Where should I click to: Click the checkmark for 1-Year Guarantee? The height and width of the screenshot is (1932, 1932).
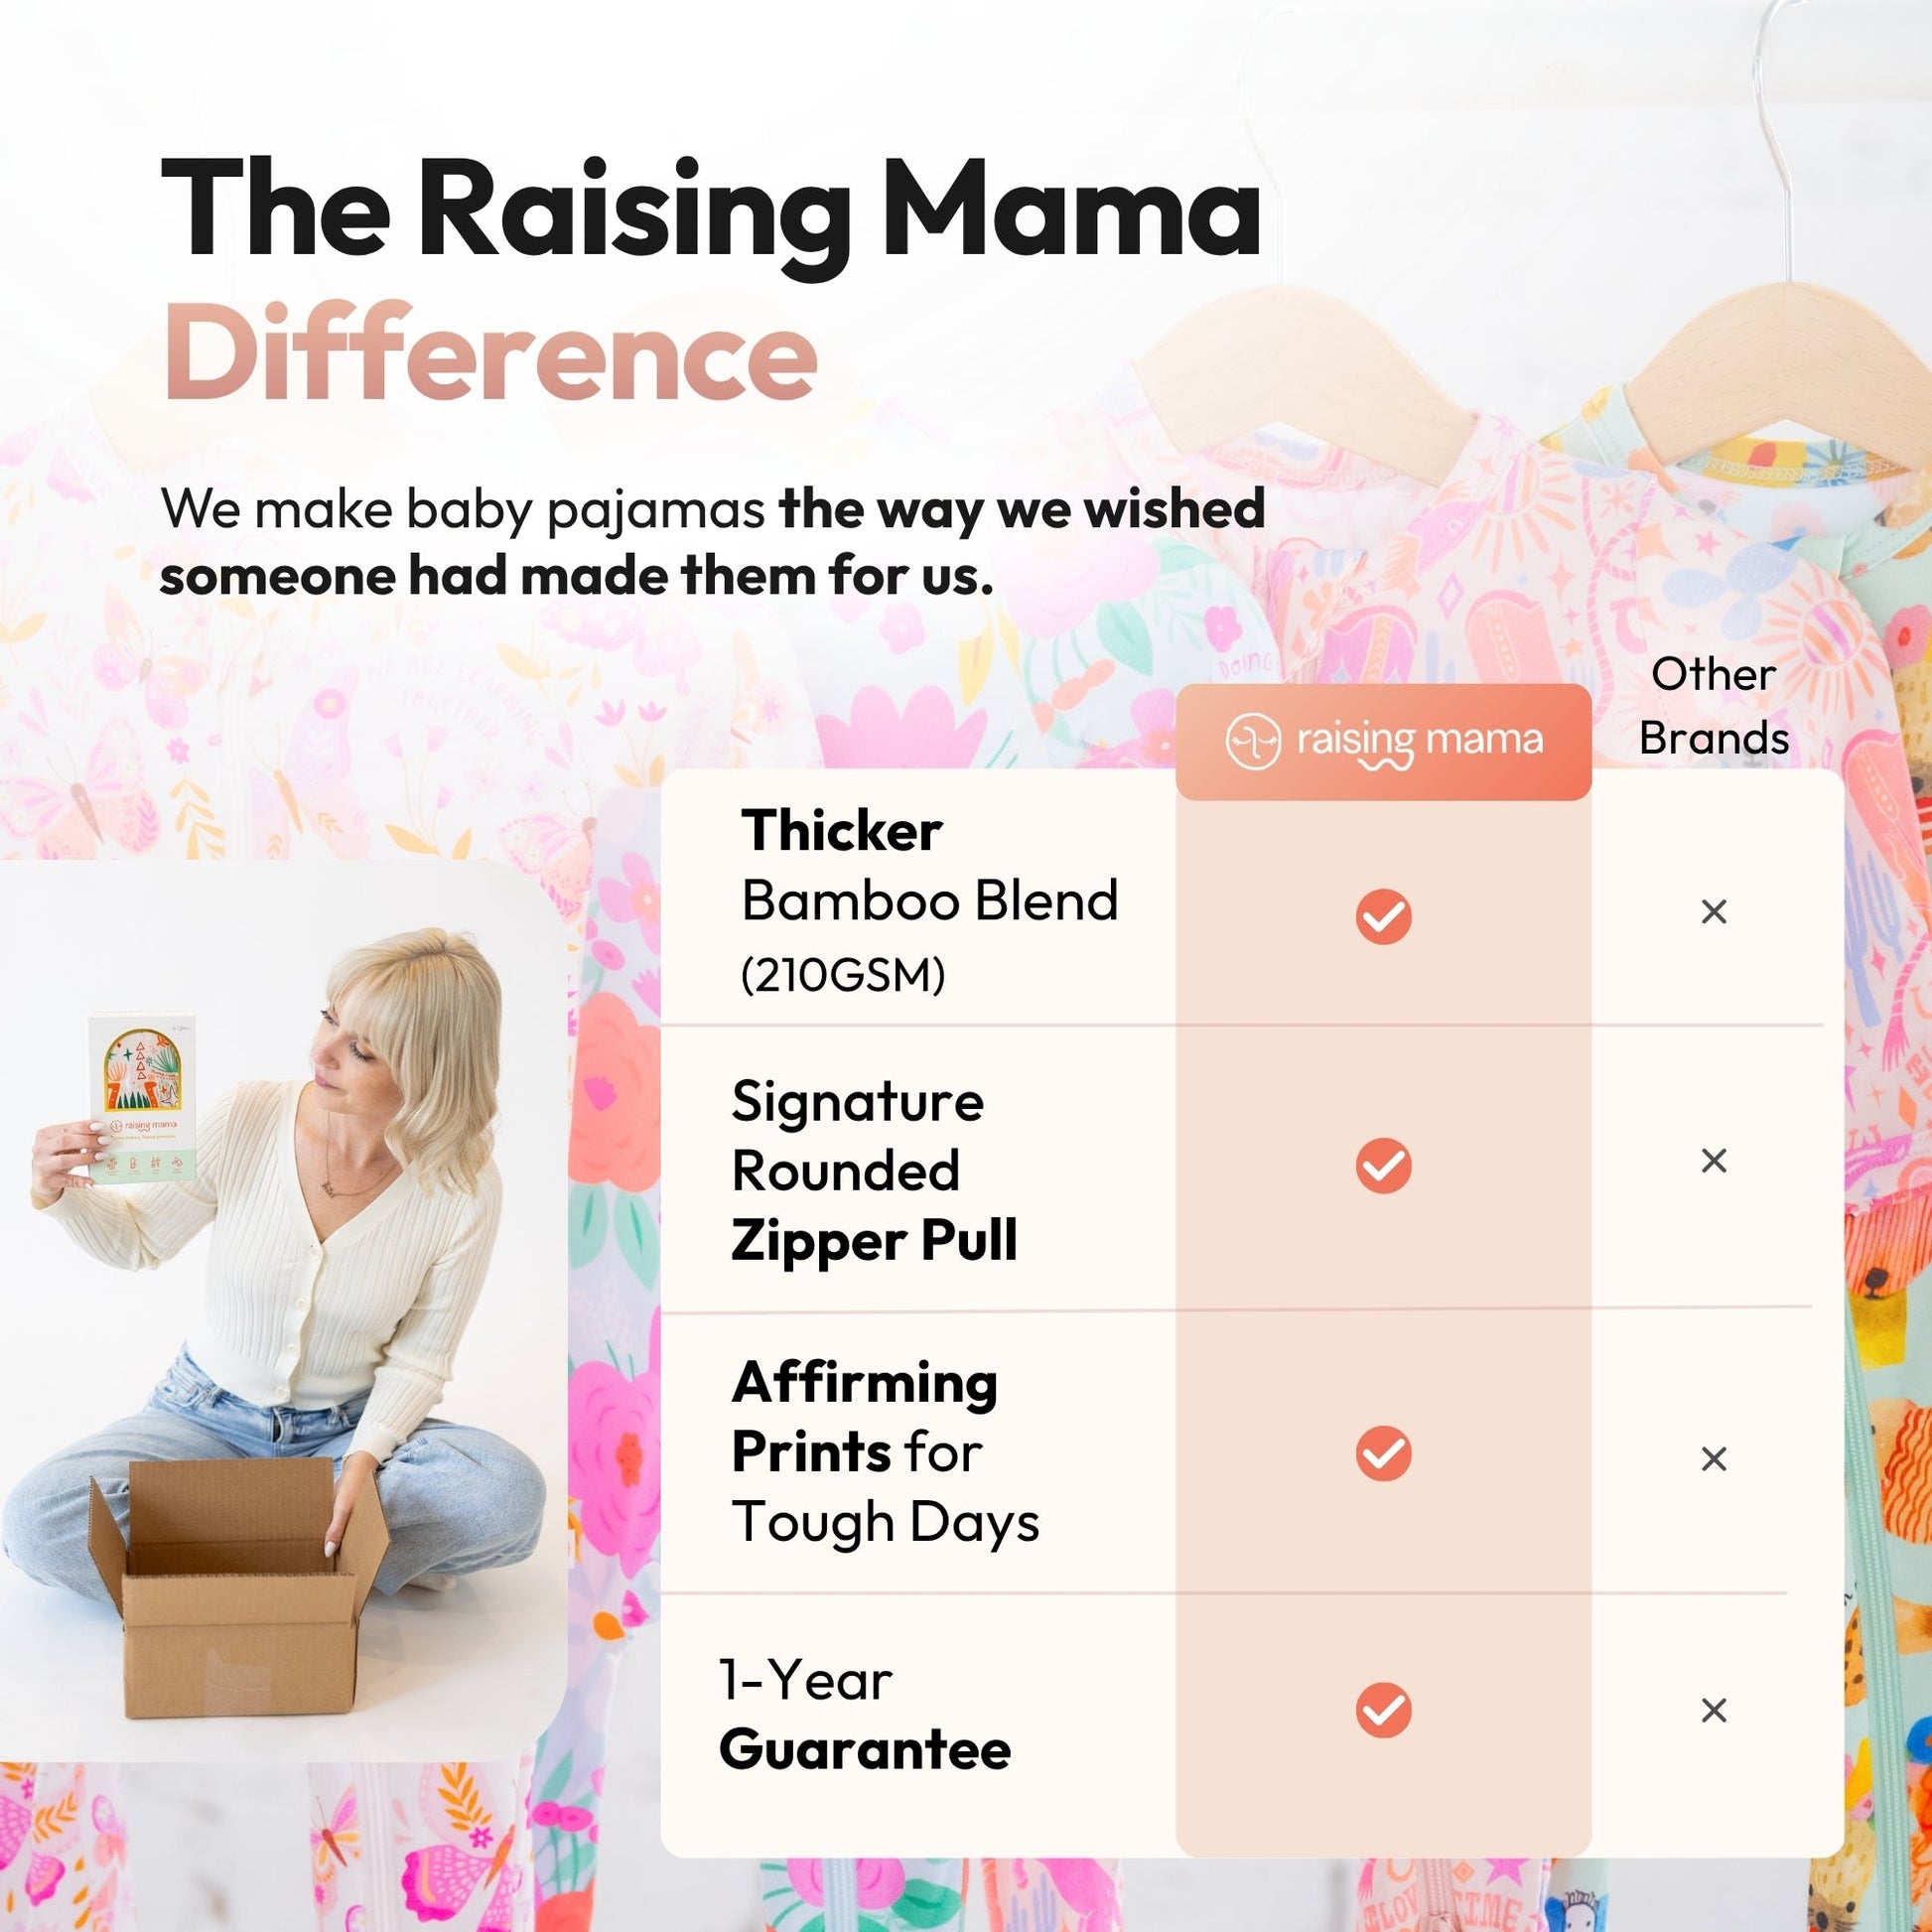tap(1383, 1710)
